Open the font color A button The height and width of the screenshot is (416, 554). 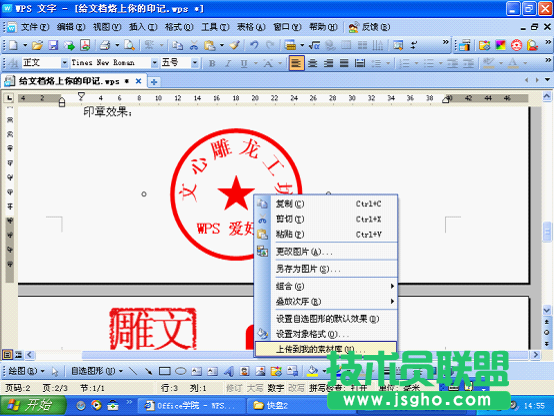(x=513, y=63)
